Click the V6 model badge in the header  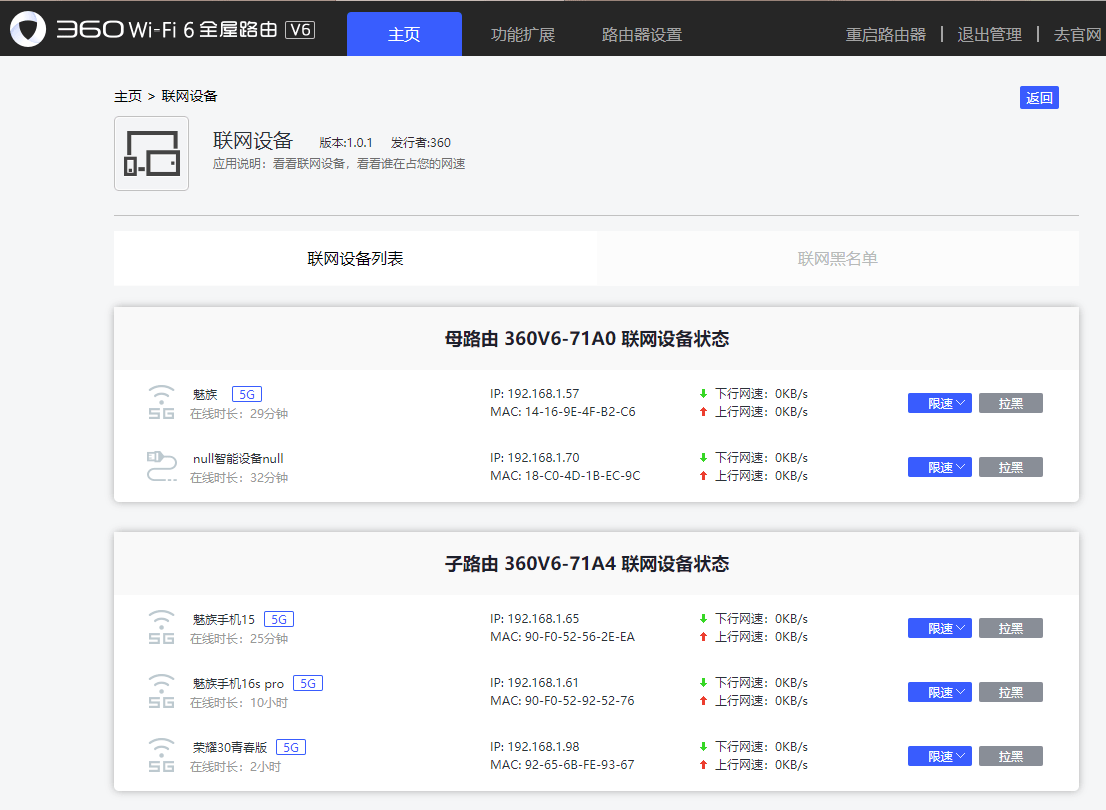coord(300,30)
